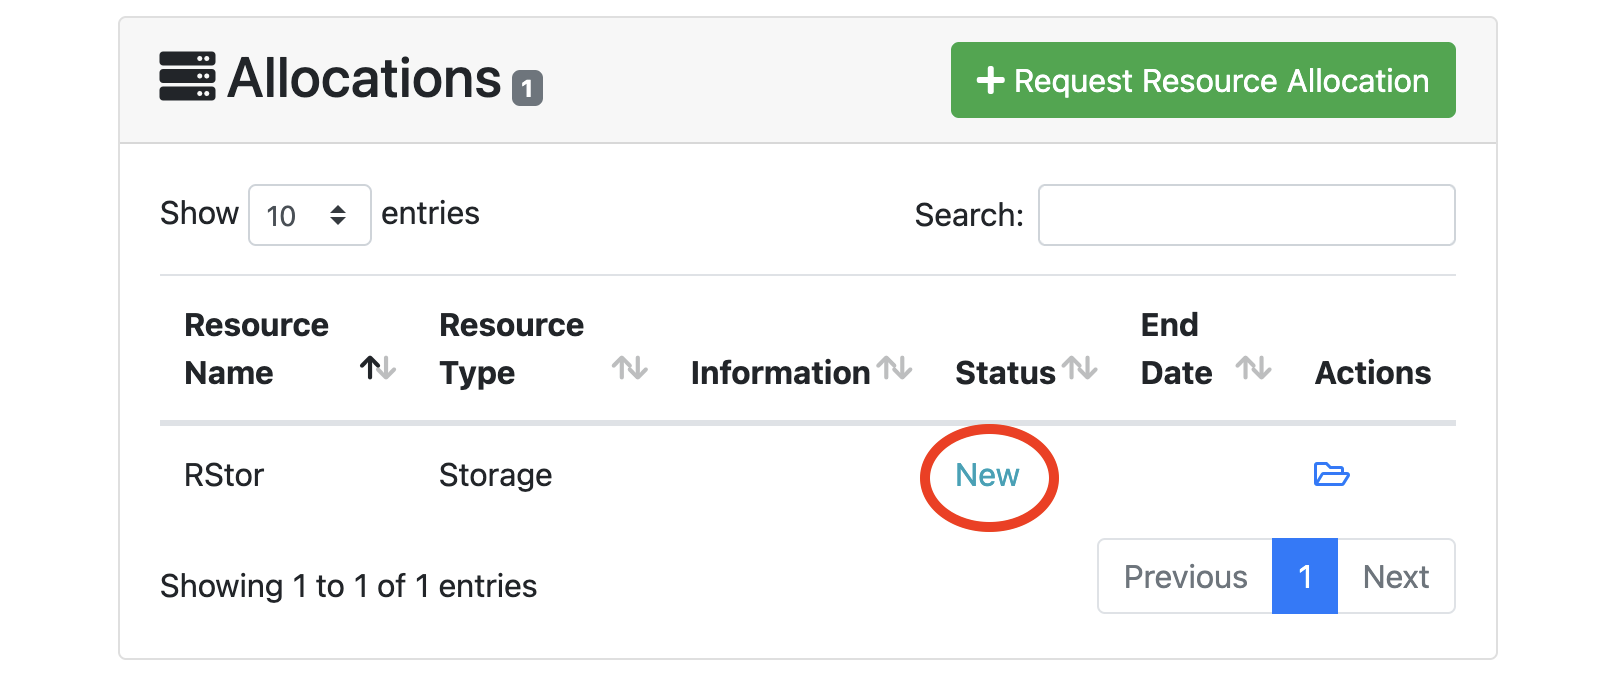
Task: Click inside the Search field
Action: [x=1245, y=214]
